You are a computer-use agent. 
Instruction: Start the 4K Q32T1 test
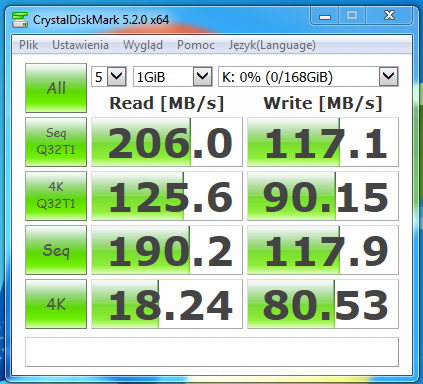pyautogui.click(x=56, y=196)
